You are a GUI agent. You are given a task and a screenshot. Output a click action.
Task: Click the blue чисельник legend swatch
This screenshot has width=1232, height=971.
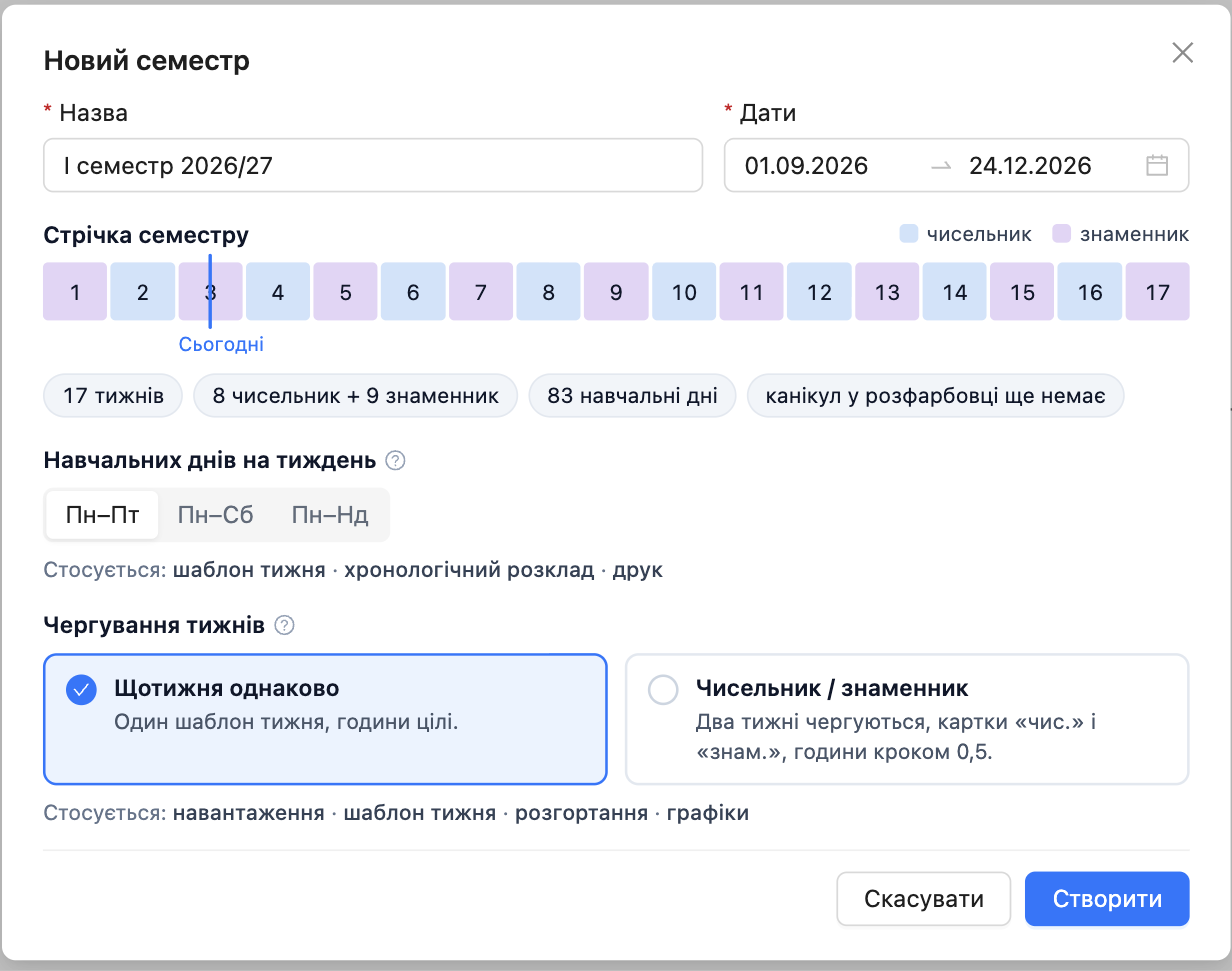909,235
